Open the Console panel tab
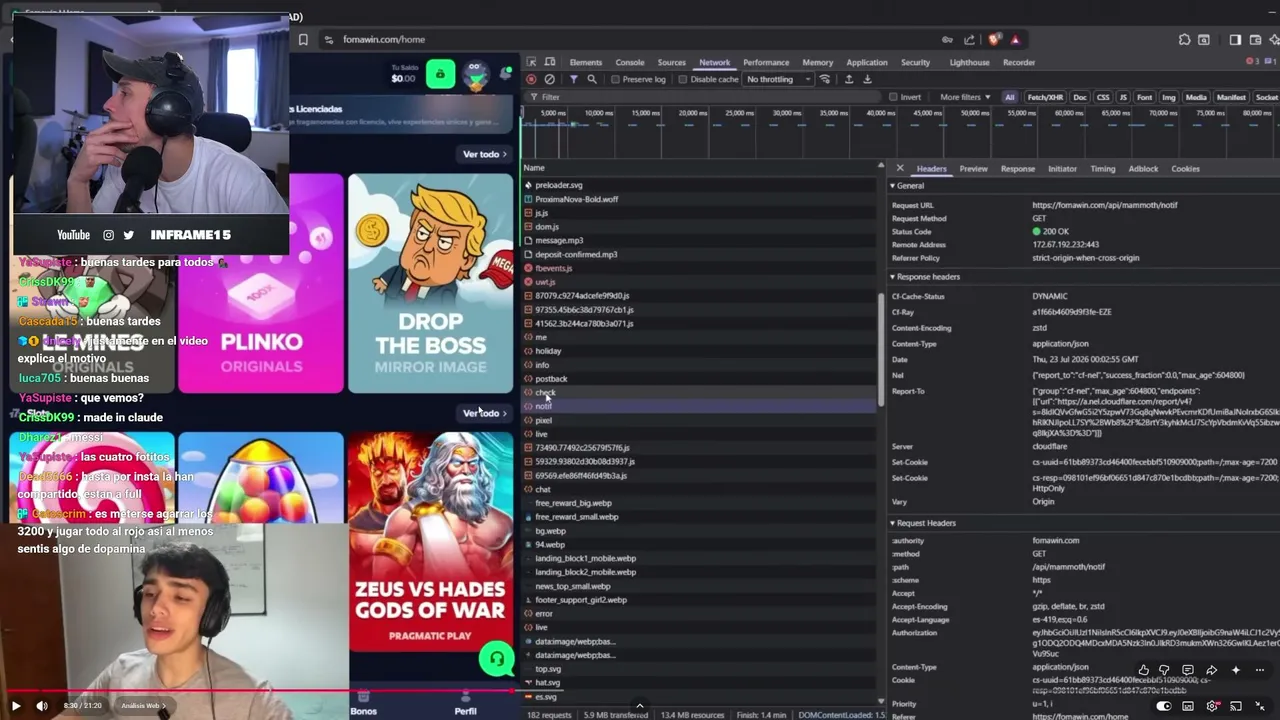The width and height of the screenshot is (1280, 720). point(630,62)
